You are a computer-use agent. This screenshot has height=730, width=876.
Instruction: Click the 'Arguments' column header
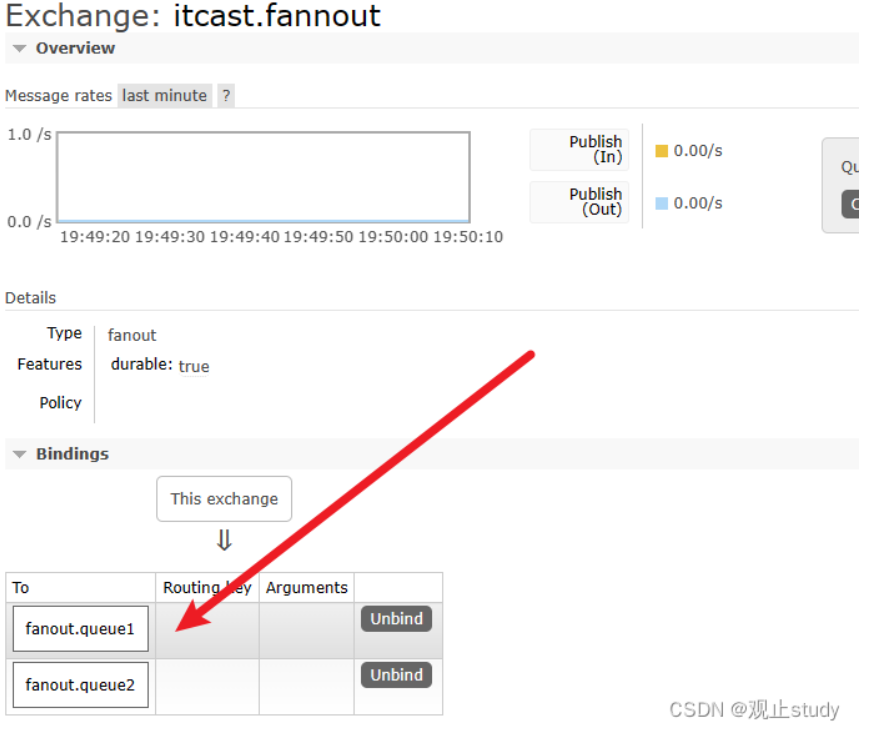click(x=306, y=588)
